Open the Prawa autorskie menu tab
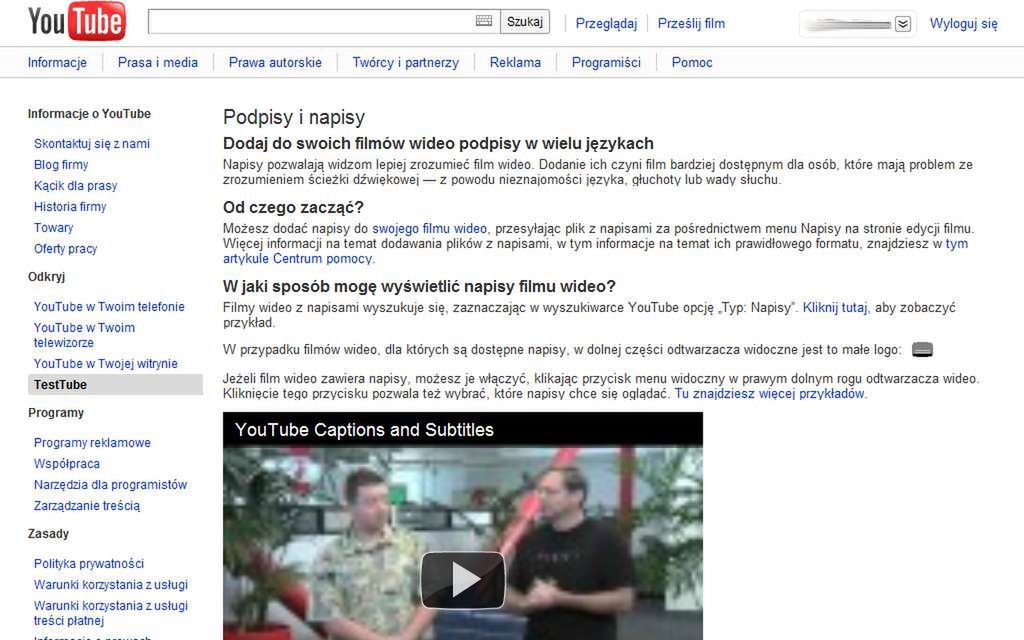This screenshot has height=640, width=1024. click(x=275, y=63)
